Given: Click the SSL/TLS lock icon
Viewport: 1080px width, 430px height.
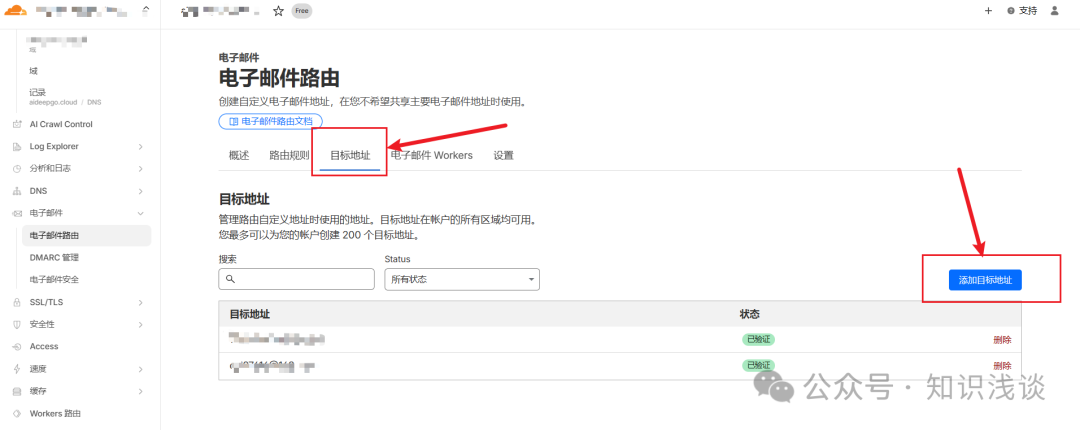Looking at the screenshot, I should click(16, 302).
